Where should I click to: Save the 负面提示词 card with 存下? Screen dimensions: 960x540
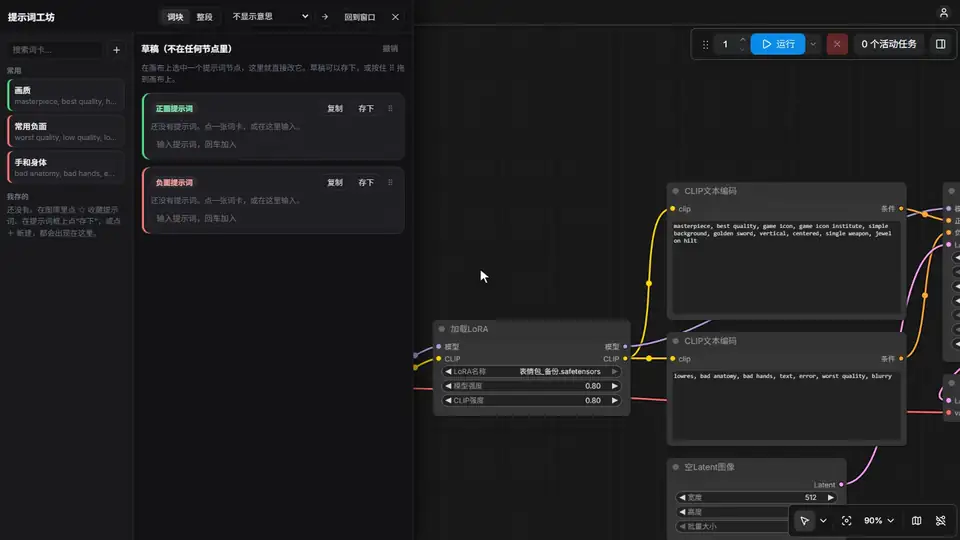366,182
